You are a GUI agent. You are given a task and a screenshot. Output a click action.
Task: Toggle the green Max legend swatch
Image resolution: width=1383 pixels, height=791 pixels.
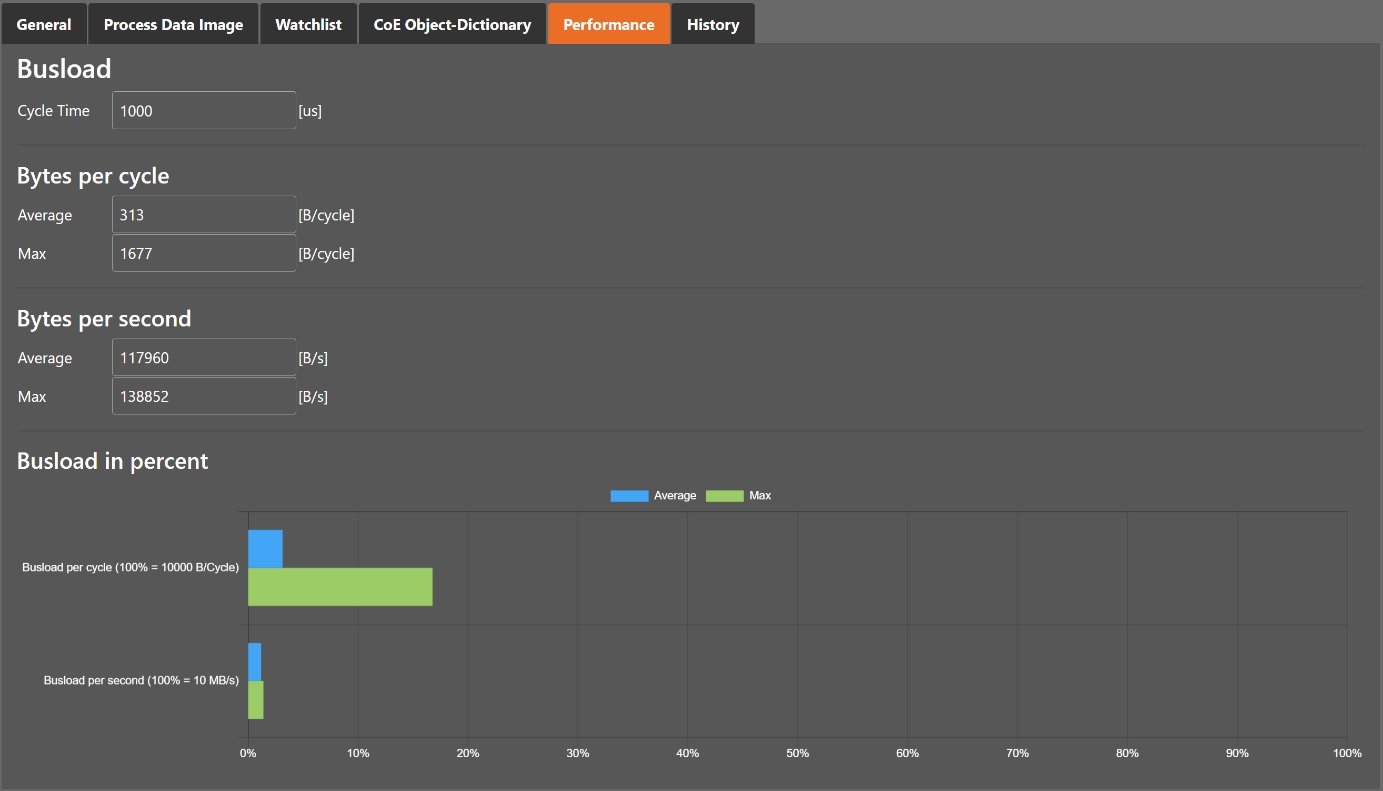tap(725, 496)
